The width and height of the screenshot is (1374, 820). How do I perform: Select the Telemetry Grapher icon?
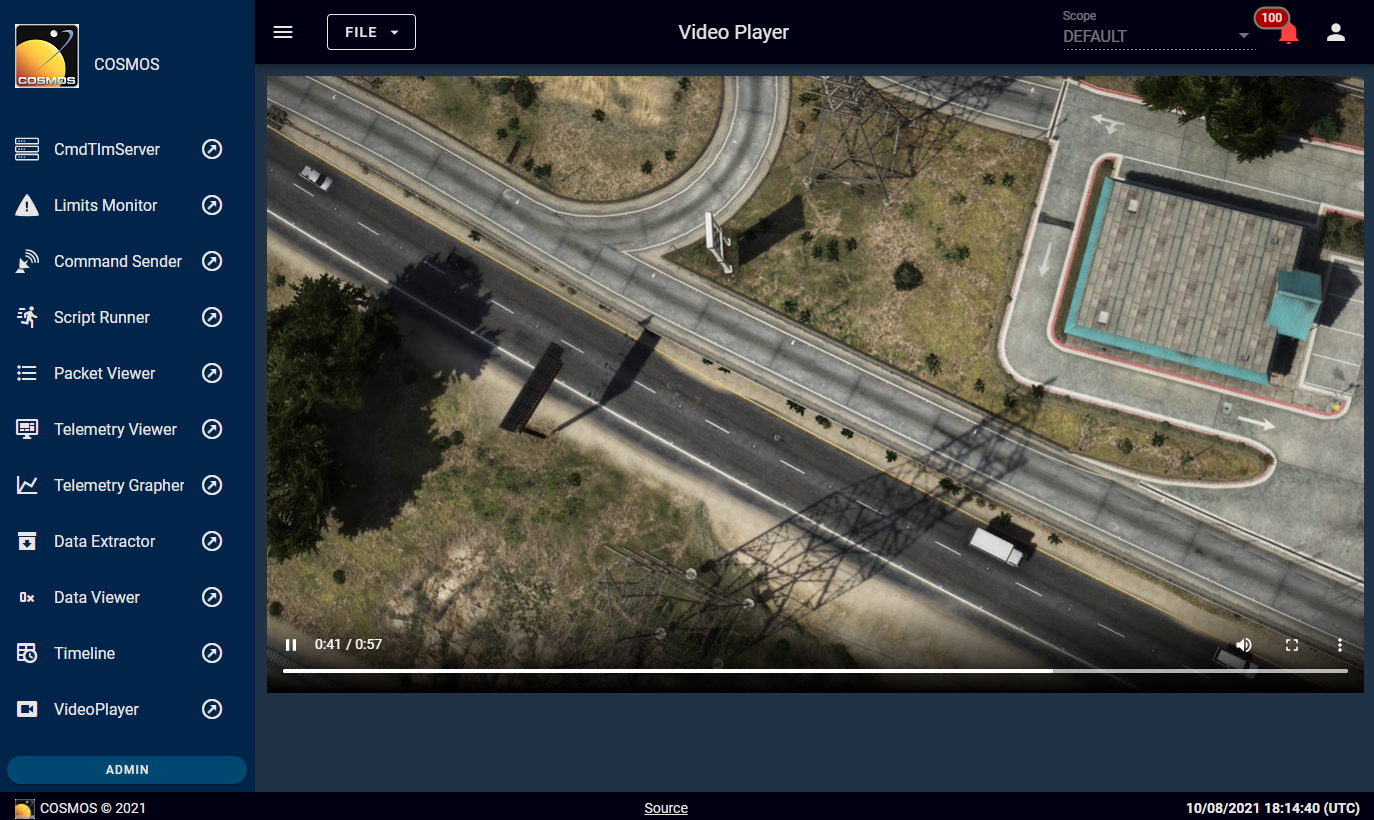[x=27, y=485]
